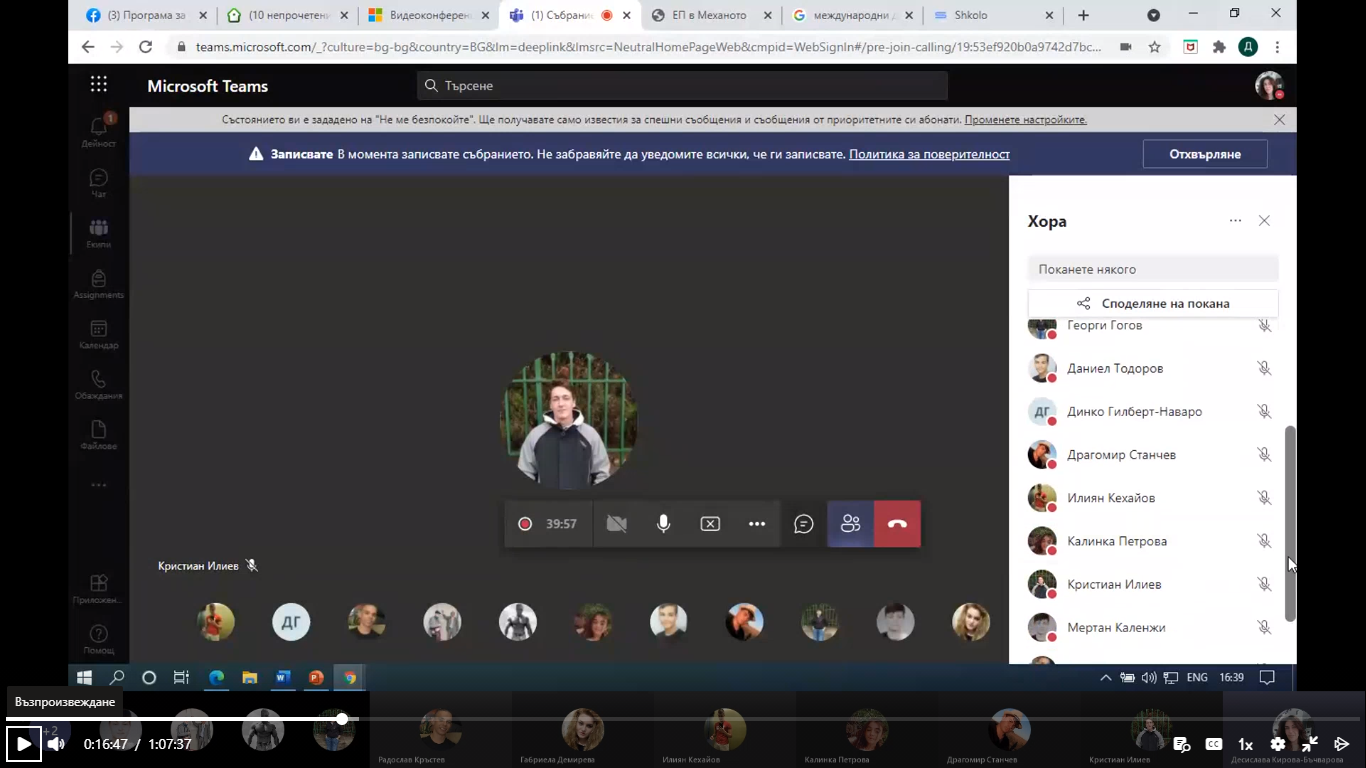Open Files in Teams sidebar
This screenshot has width=1366, height=768.
[x=99, y=435]
